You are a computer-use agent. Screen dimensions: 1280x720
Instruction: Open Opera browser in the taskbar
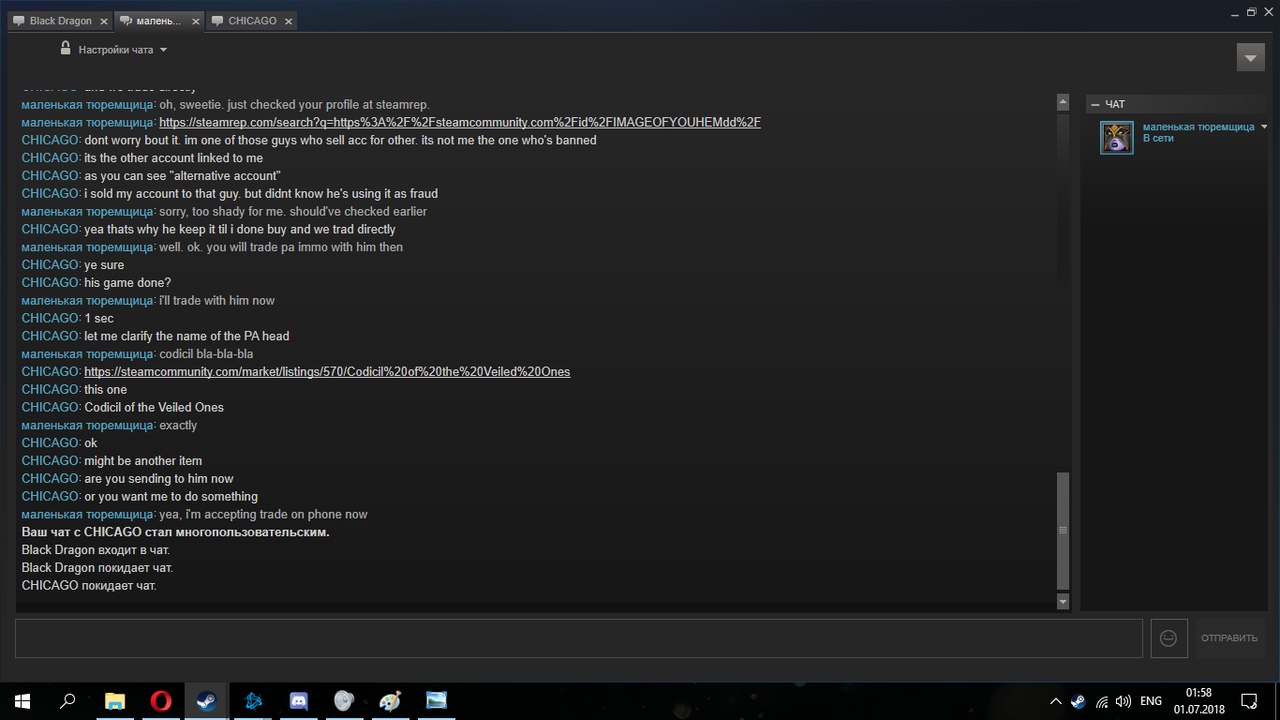(161, 701)
